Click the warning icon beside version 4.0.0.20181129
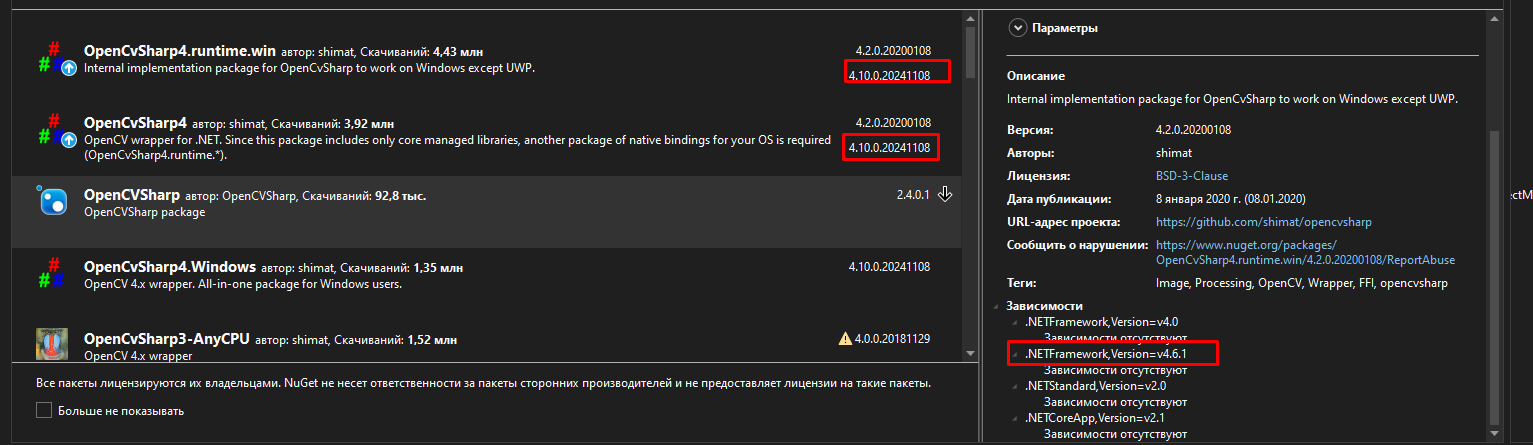Image resolution: width=1533 pixels, height=445 pixels. 844,339
